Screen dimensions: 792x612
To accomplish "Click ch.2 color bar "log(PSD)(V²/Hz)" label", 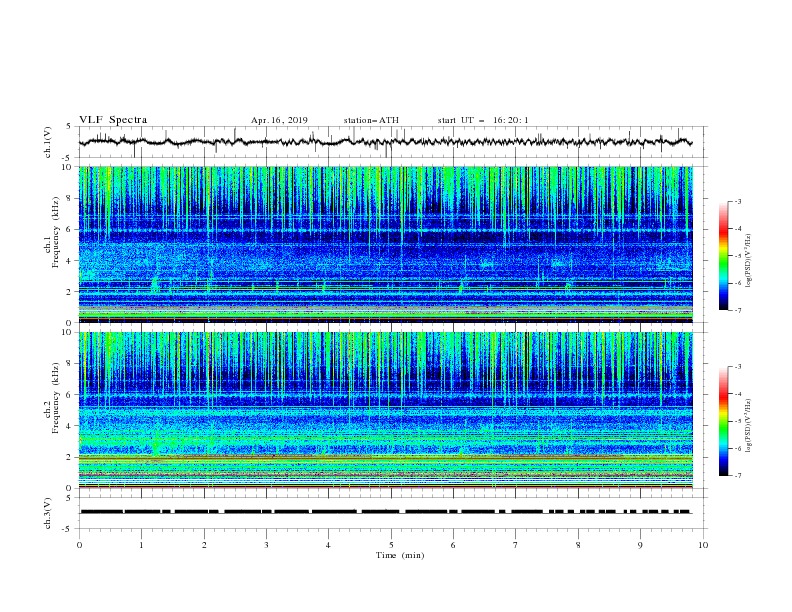I will click(749, 426).
